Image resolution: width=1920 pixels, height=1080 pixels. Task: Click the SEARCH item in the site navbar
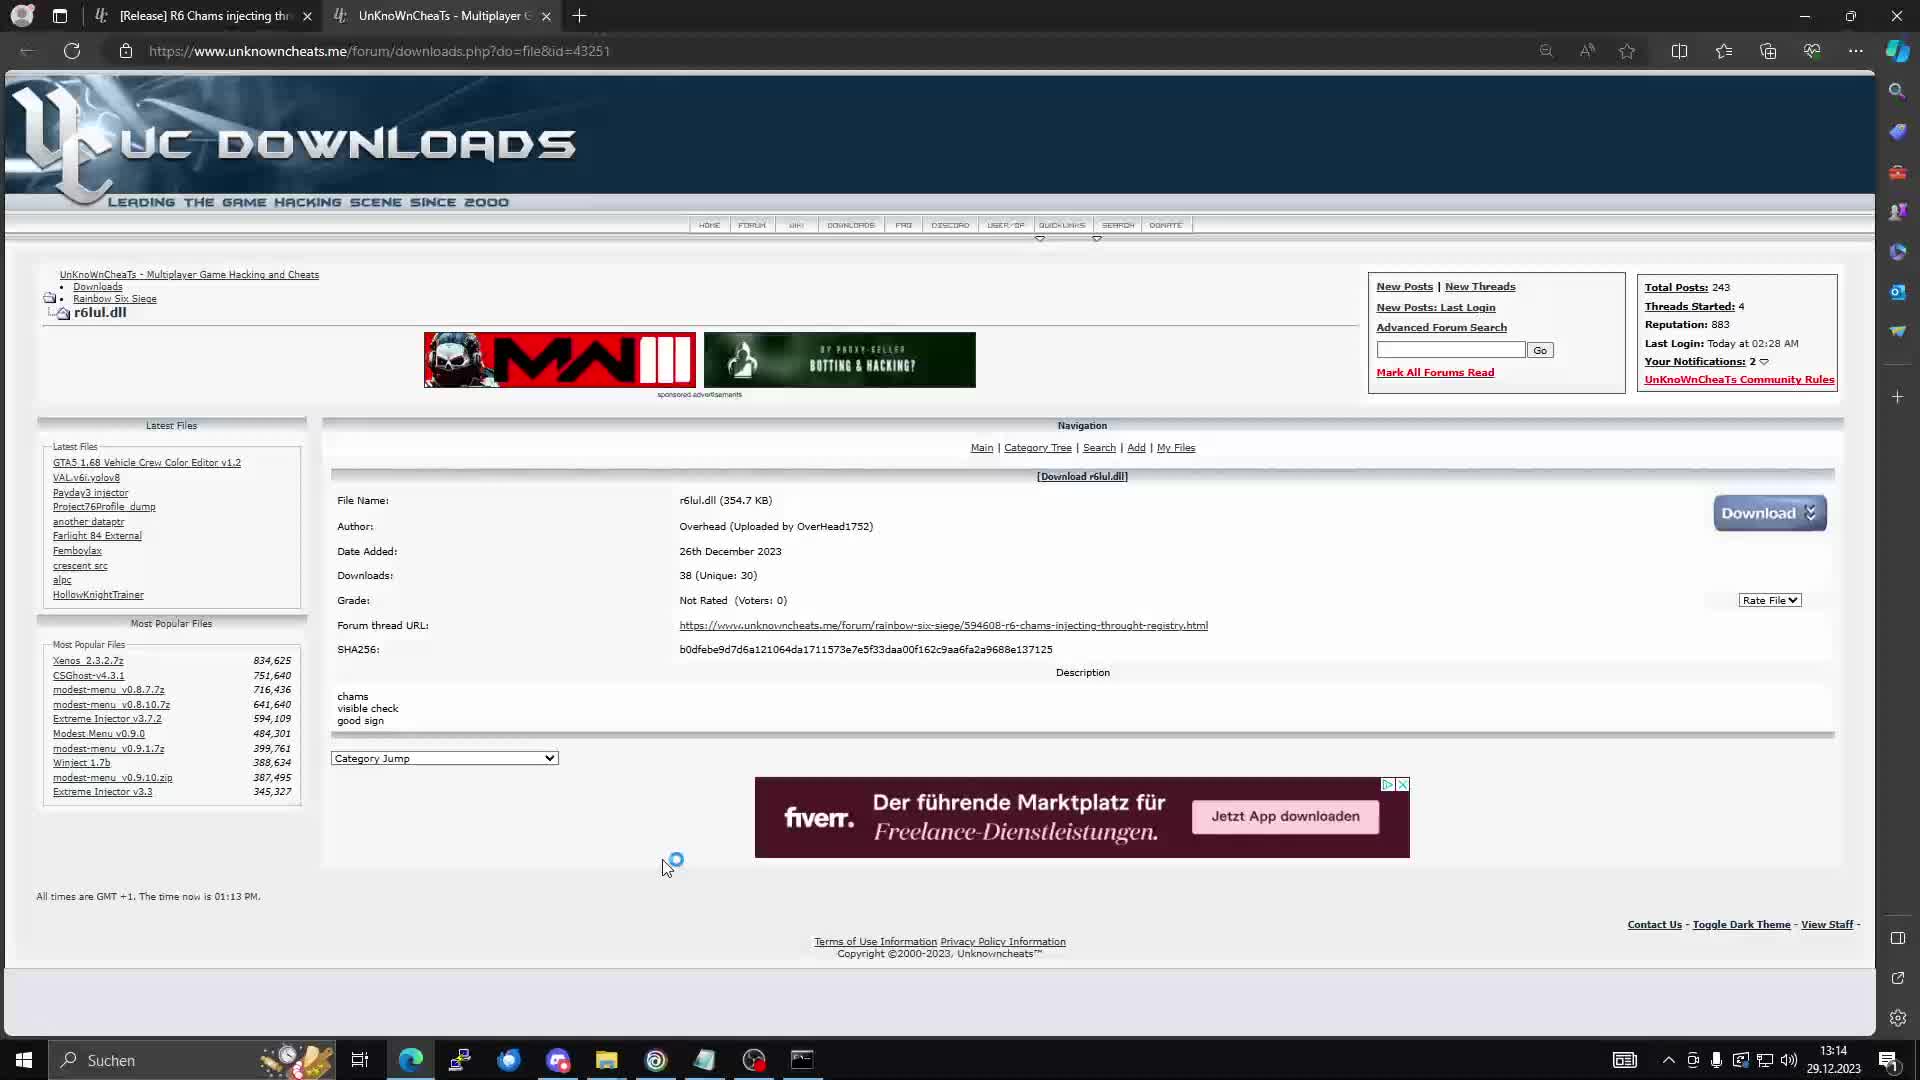(x=1117, y=224)
